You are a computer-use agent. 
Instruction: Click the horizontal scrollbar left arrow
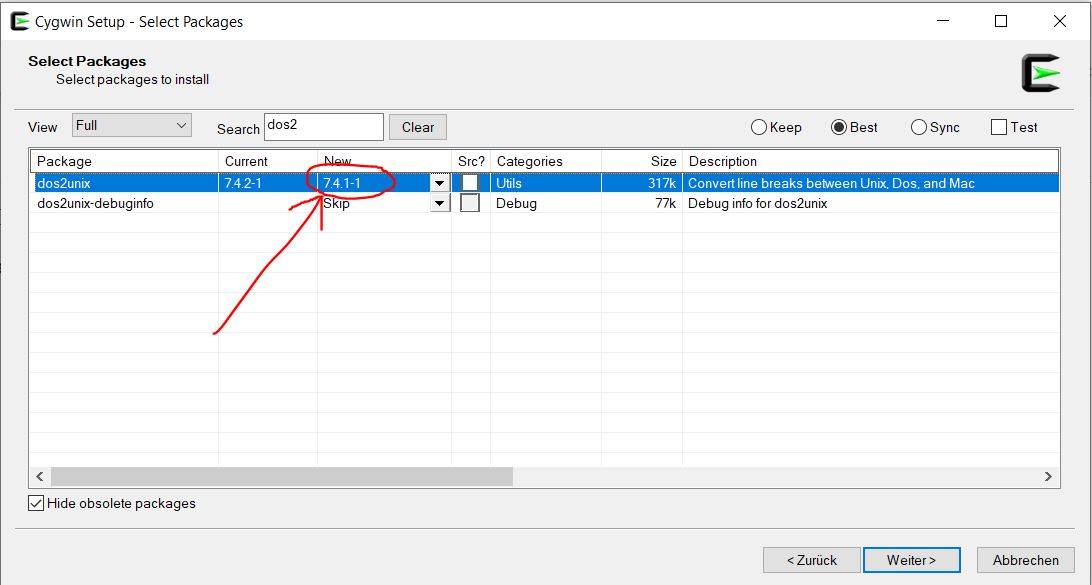click(x=40, y=476)
